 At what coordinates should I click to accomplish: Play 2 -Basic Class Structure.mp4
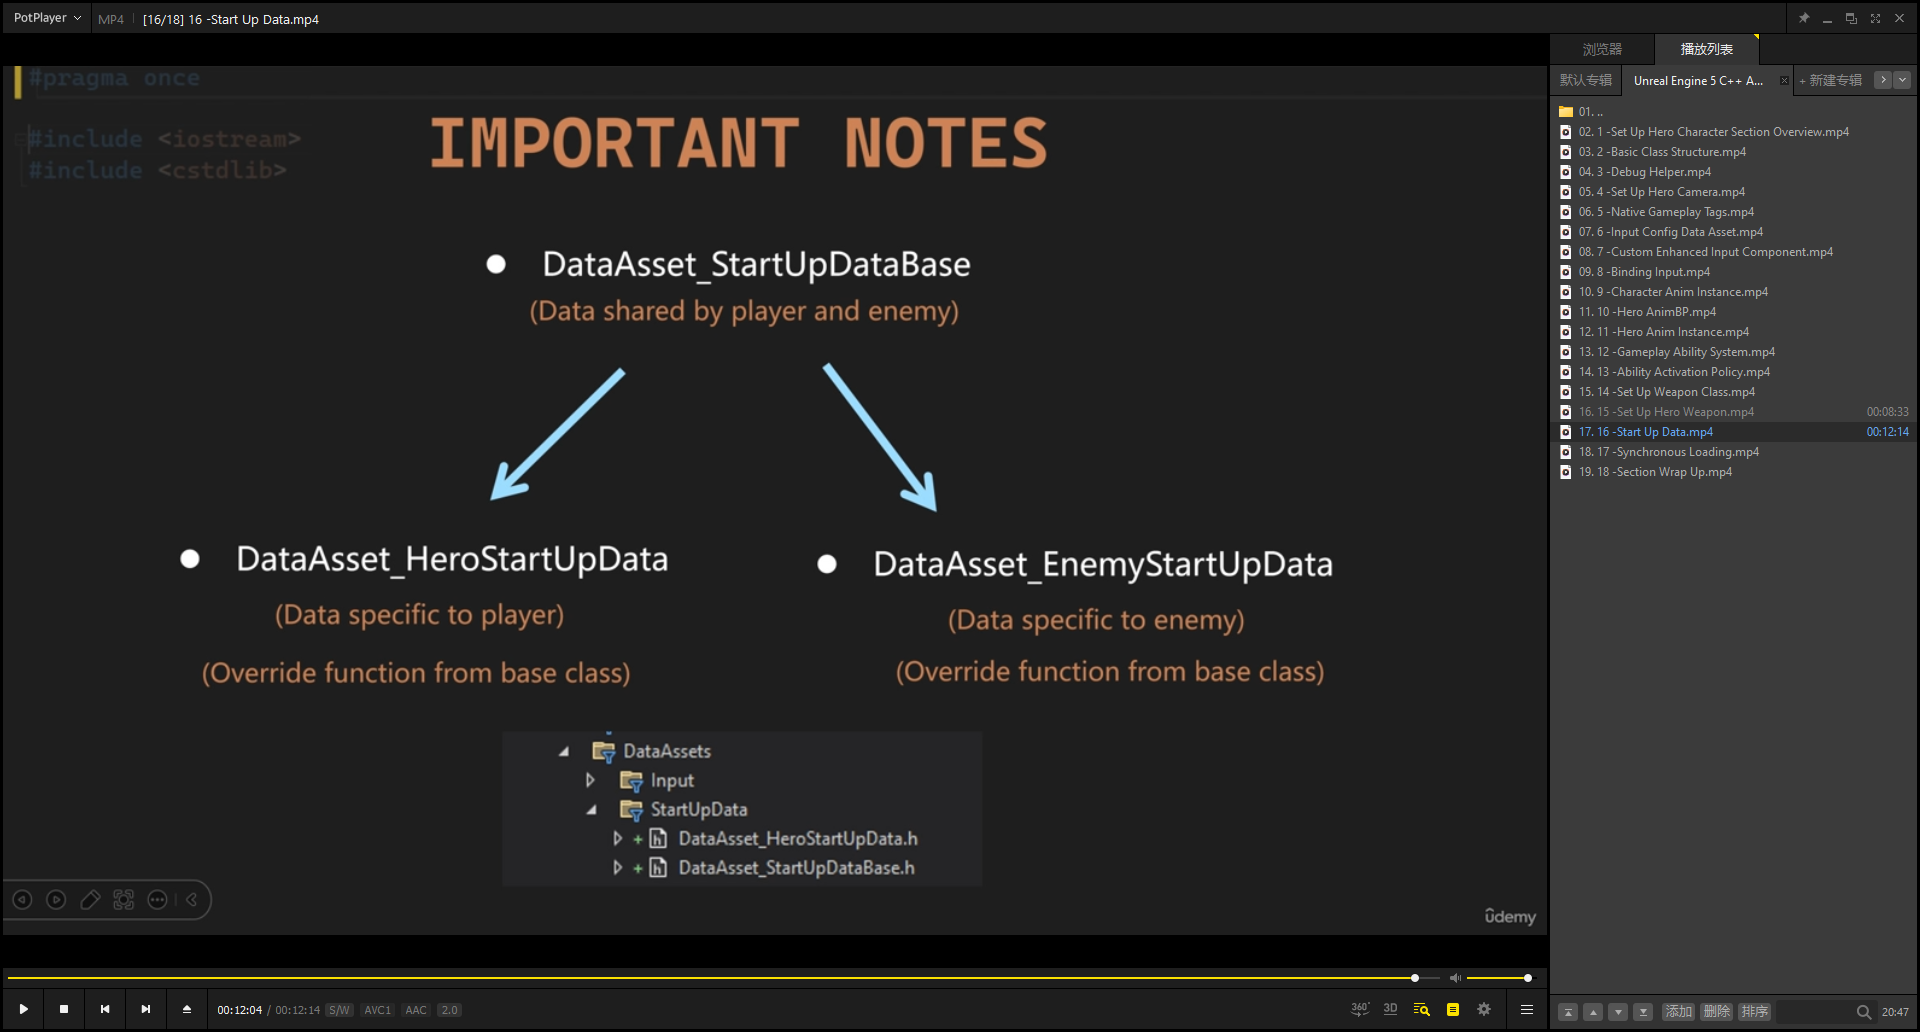click(1735, 152)
